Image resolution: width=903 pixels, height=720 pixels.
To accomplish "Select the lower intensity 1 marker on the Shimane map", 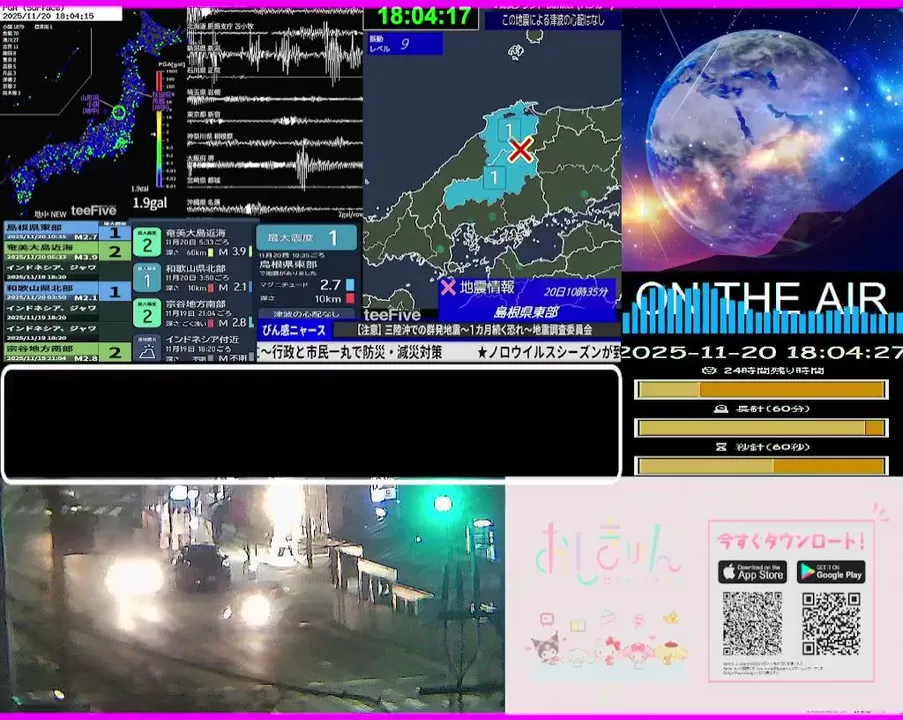I will pos(494,177).
